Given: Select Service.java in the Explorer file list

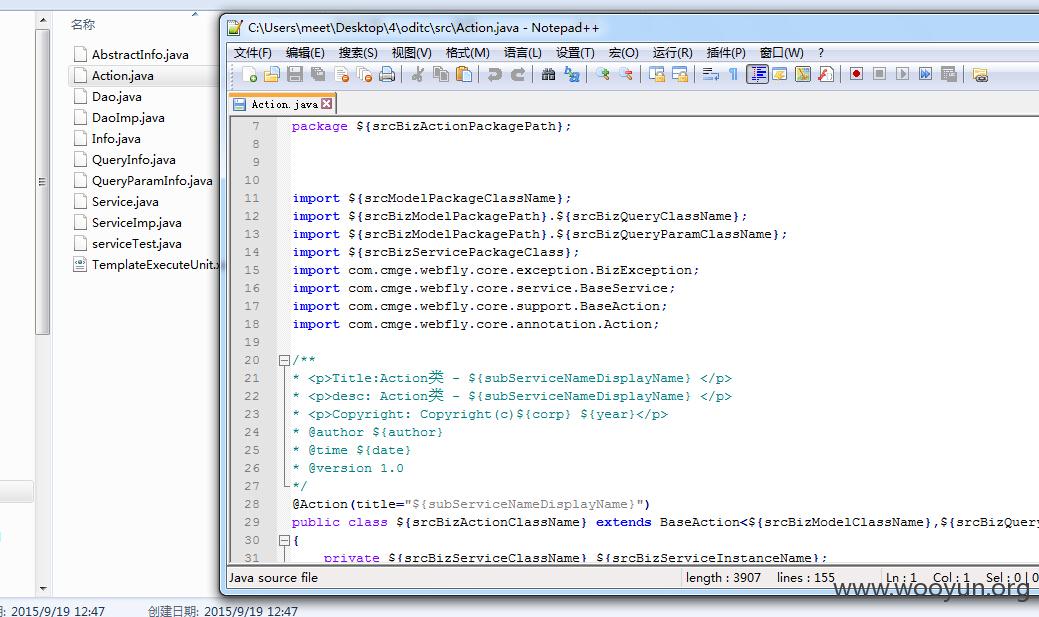Looking at the screenshot, I should 125,201.
